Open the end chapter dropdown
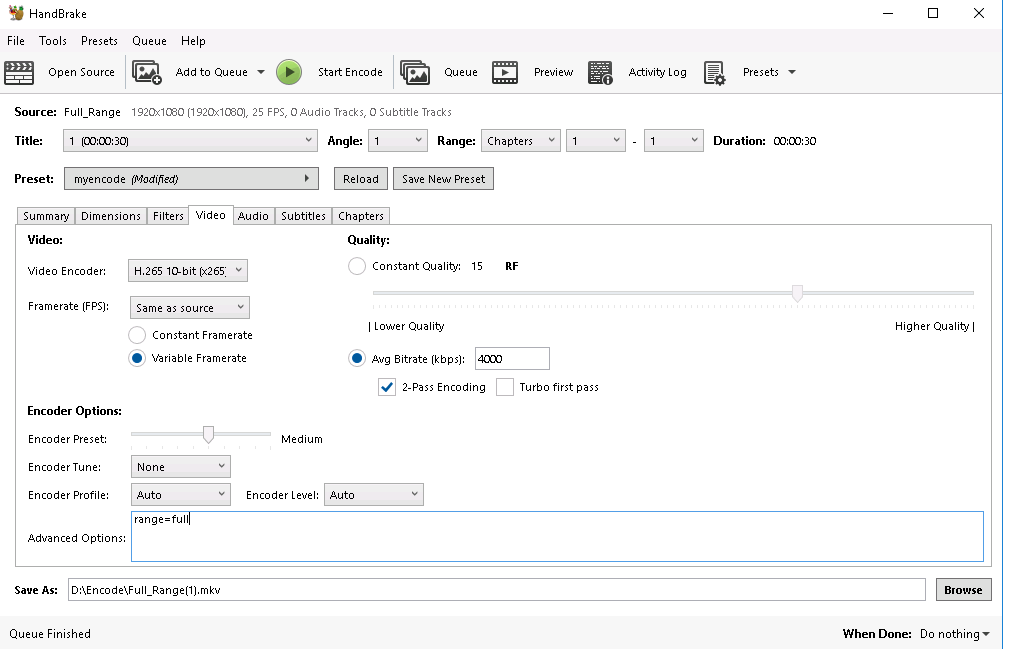 click(674, 141)
